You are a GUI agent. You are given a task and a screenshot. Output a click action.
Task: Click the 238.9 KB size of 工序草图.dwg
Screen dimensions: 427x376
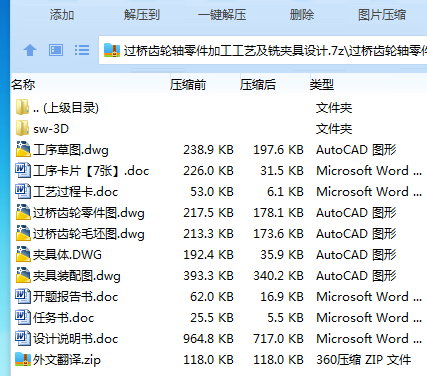click(x=208, y=150)
